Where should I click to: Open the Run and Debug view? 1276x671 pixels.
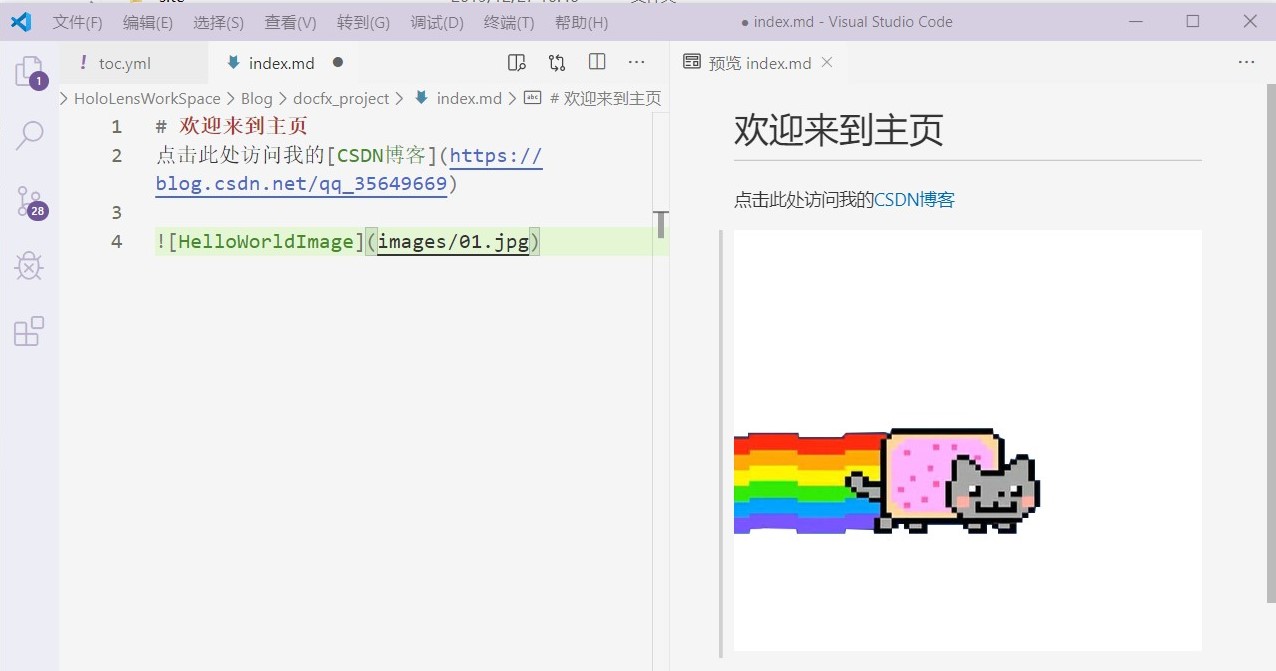30,265
